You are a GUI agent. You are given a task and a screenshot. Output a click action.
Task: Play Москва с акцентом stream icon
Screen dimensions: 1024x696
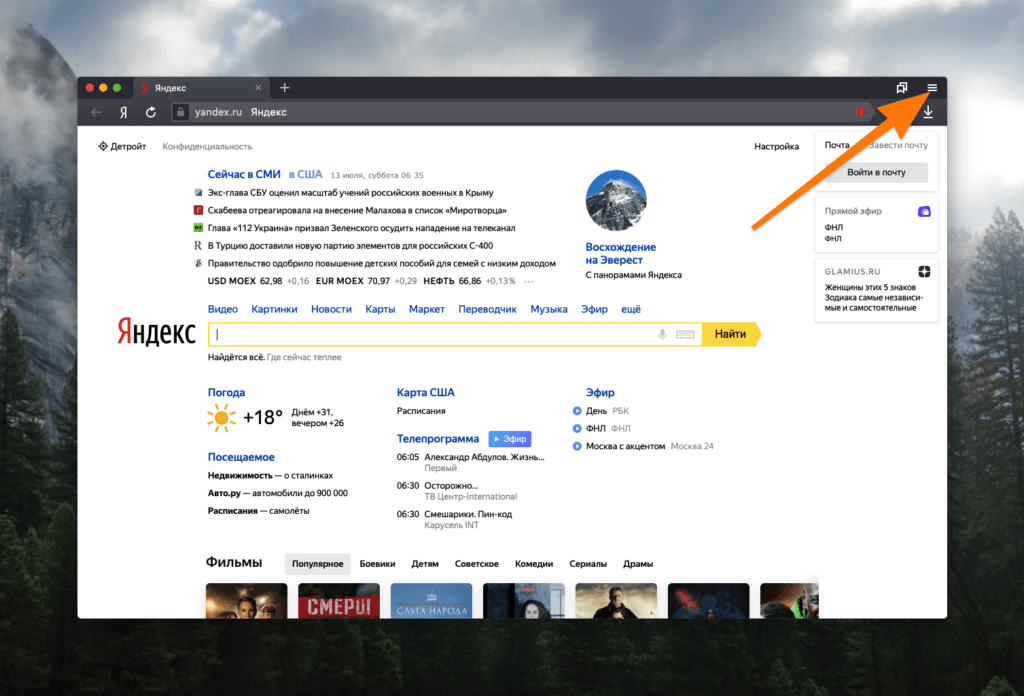577,446
